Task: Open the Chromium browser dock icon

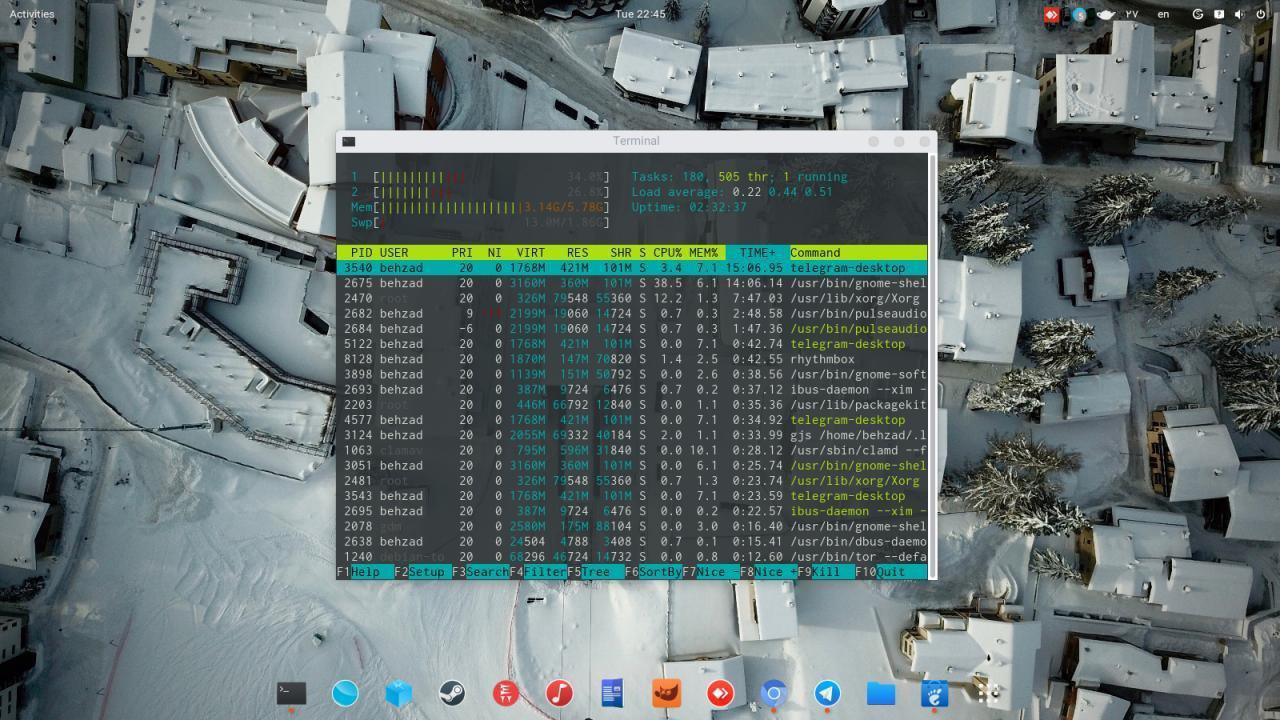Action: (x=773, y=693)
